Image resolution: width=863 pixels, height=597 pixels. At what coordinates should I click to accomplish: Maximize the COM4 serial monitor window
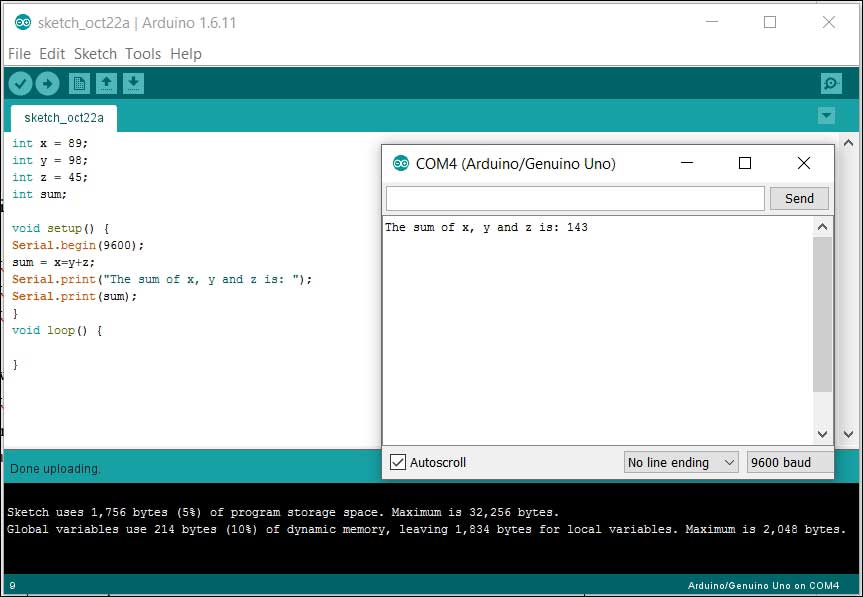[744, 163]
